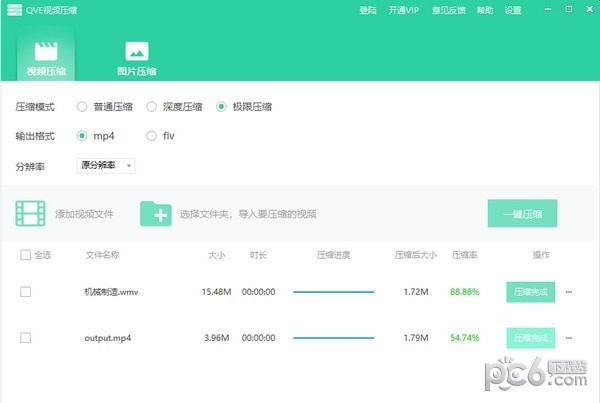This screenshot has height=403, width=600.
Task: Click 开通VIP in the top bar
Action: 403,10
